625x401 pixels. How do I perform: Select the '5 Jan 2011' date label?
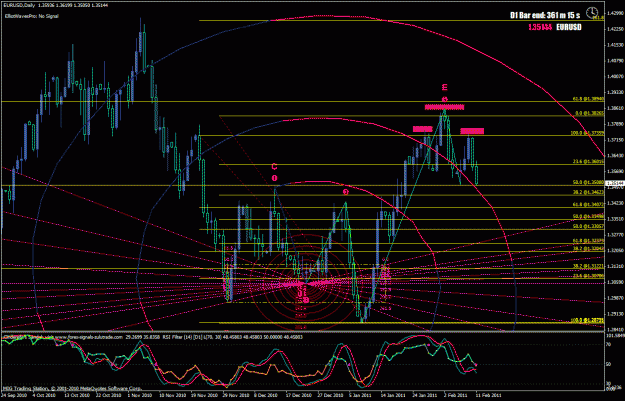(x=361, y=395)
